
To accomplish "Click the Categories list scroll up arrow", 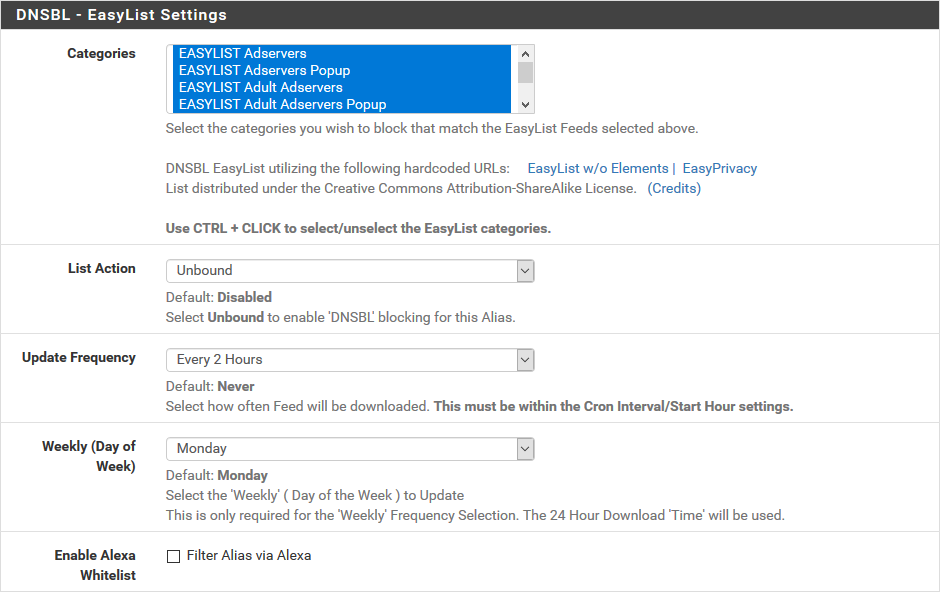I will pos(525,53).
